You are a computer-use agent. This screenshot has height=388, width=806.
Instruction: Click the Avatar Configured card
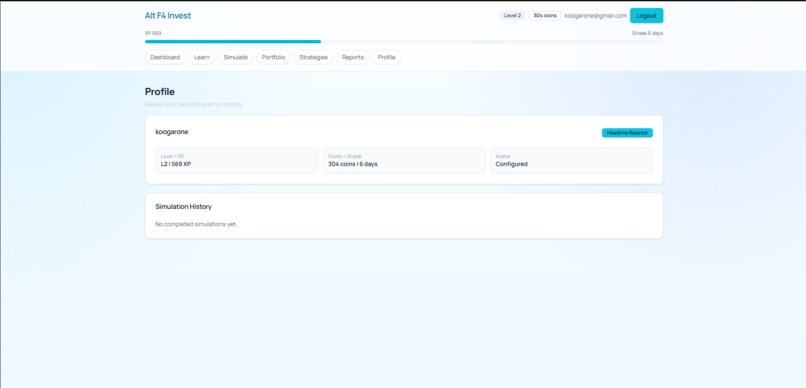[x=572, y=160]
